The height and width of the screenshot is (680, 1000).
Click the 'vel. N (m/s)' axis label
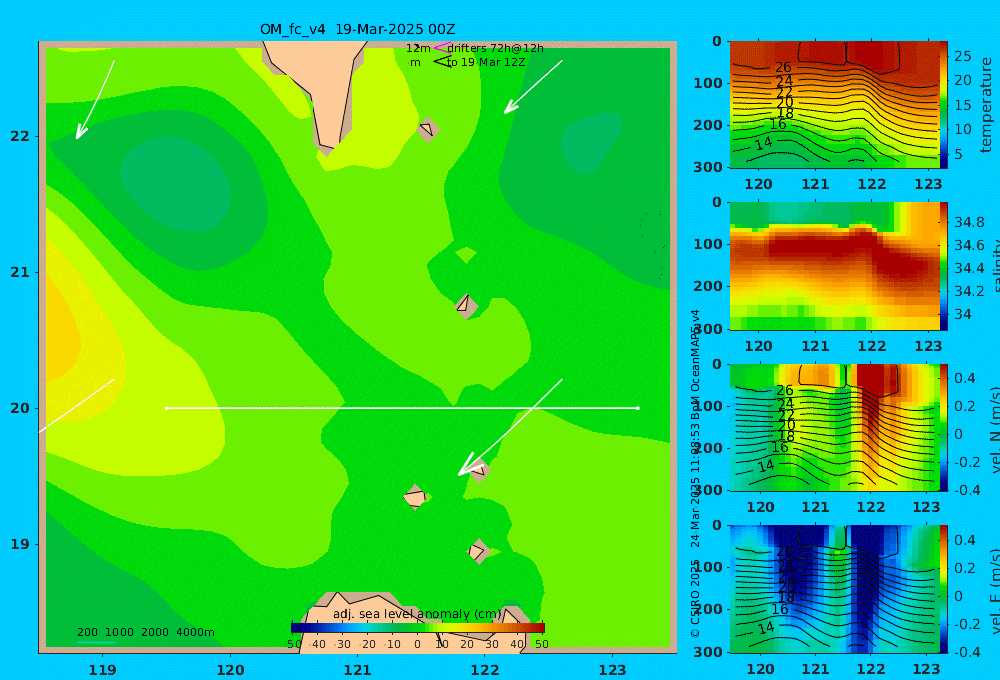(994, 430)
